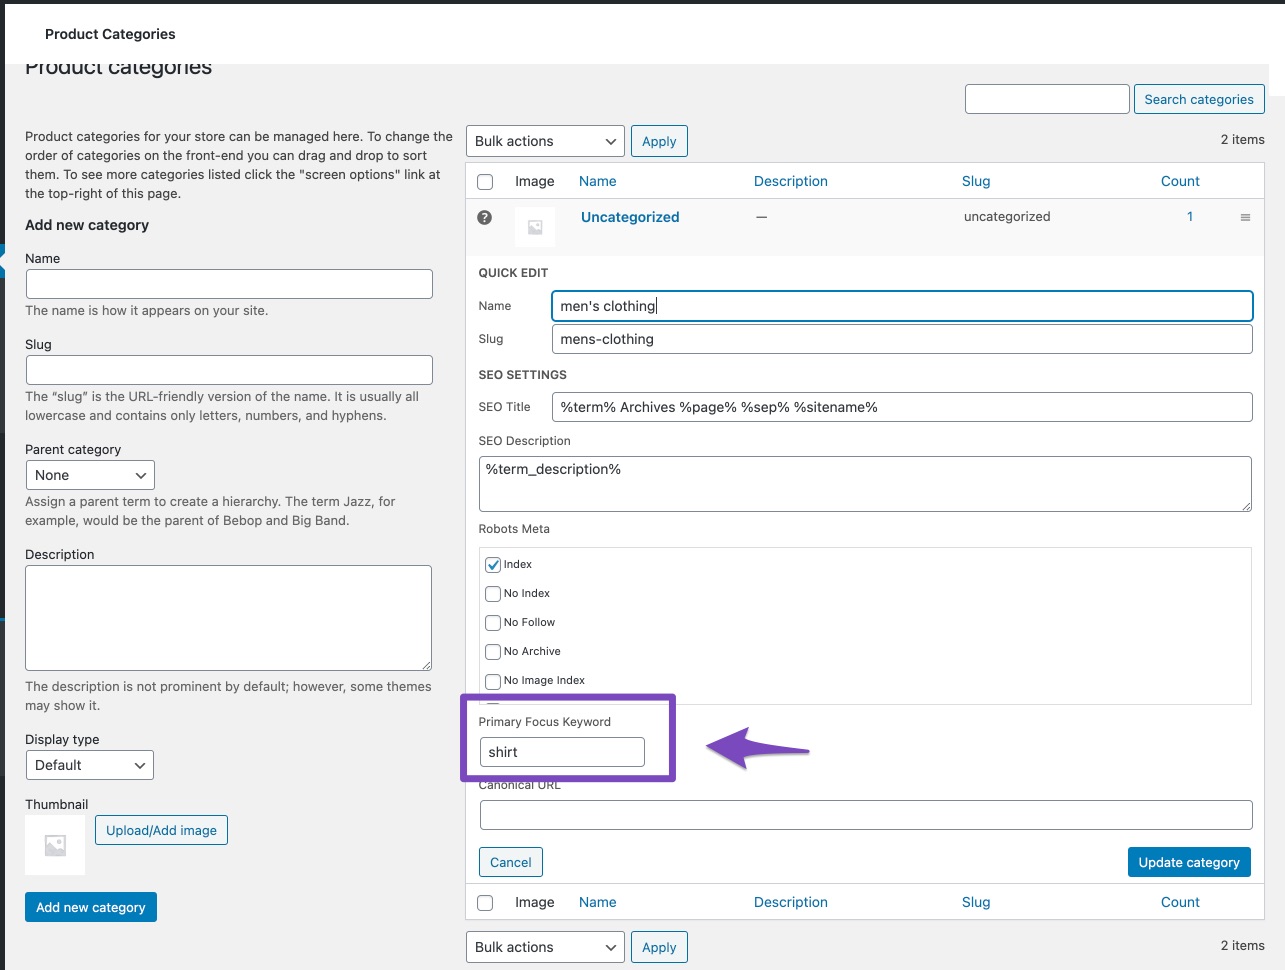Toggle the select-all checkbox in table header
The width and height of the screenshot is (1285, 970).
[x=485, y=182]
